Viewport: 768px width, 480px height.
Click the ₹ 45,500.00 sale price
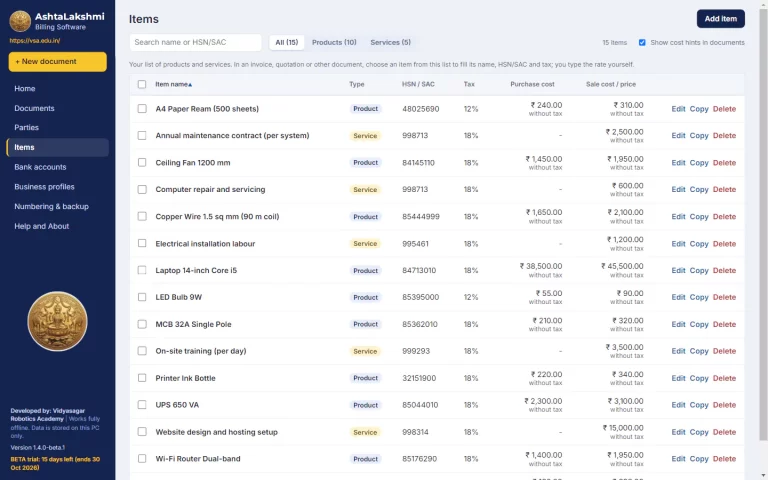(x=622, y=266)
